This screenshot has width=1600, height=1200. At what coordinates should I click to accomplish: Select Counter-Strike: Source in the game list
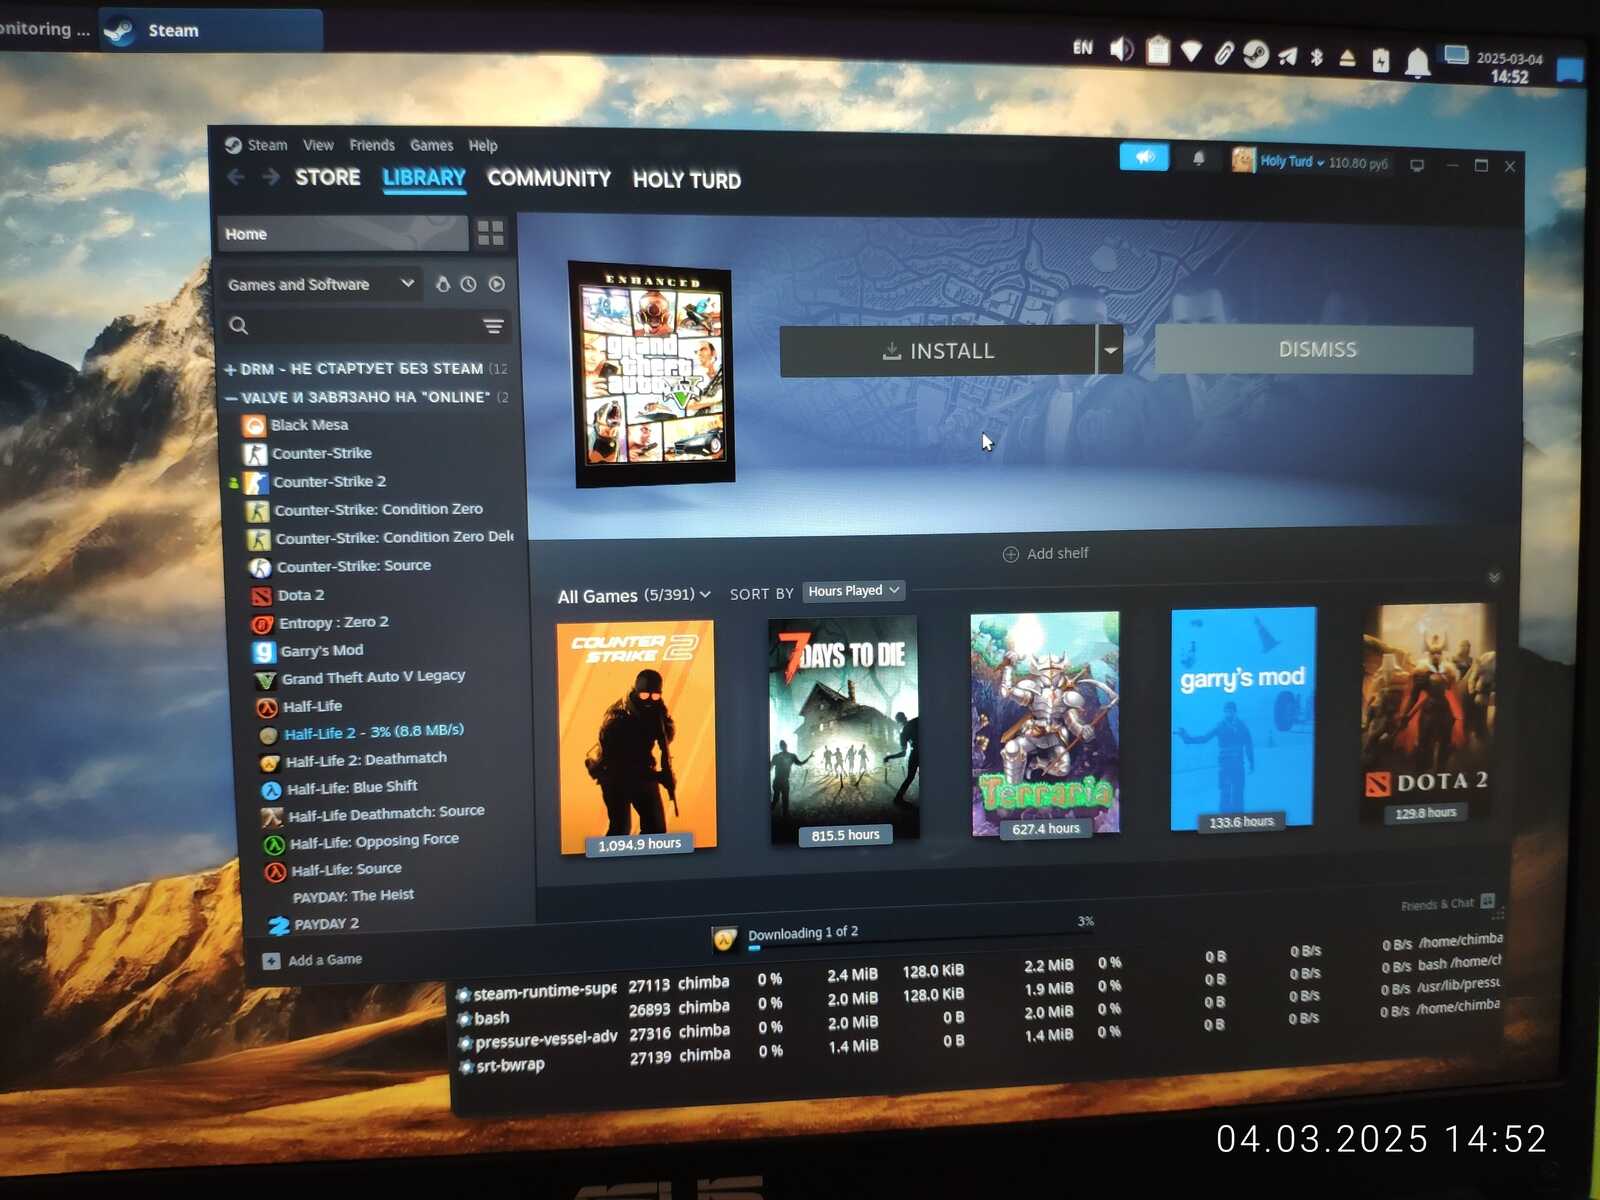(x=353, y=566)
